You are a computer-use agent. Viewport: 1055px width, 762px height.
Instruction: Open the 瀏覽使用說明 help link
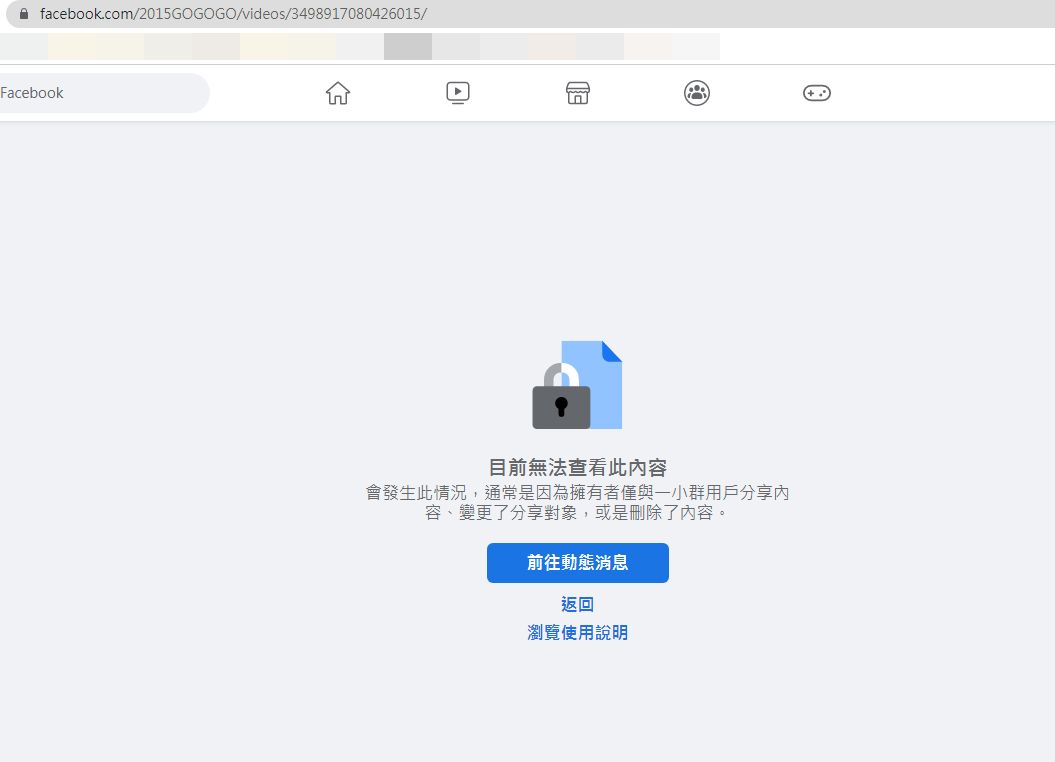(x=577, y=633)
